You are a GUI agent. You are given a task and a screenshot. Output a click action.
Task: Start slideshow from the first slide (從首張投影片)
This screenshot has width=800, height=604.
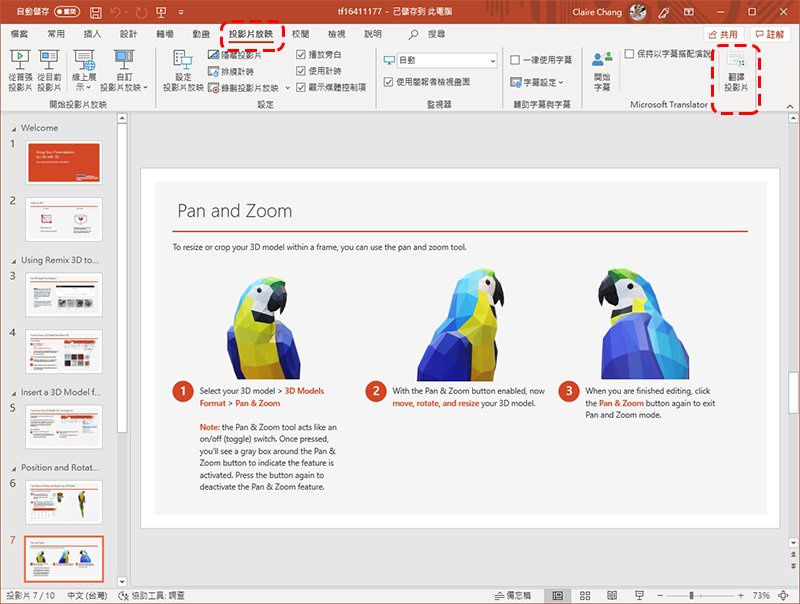[20, 70]
